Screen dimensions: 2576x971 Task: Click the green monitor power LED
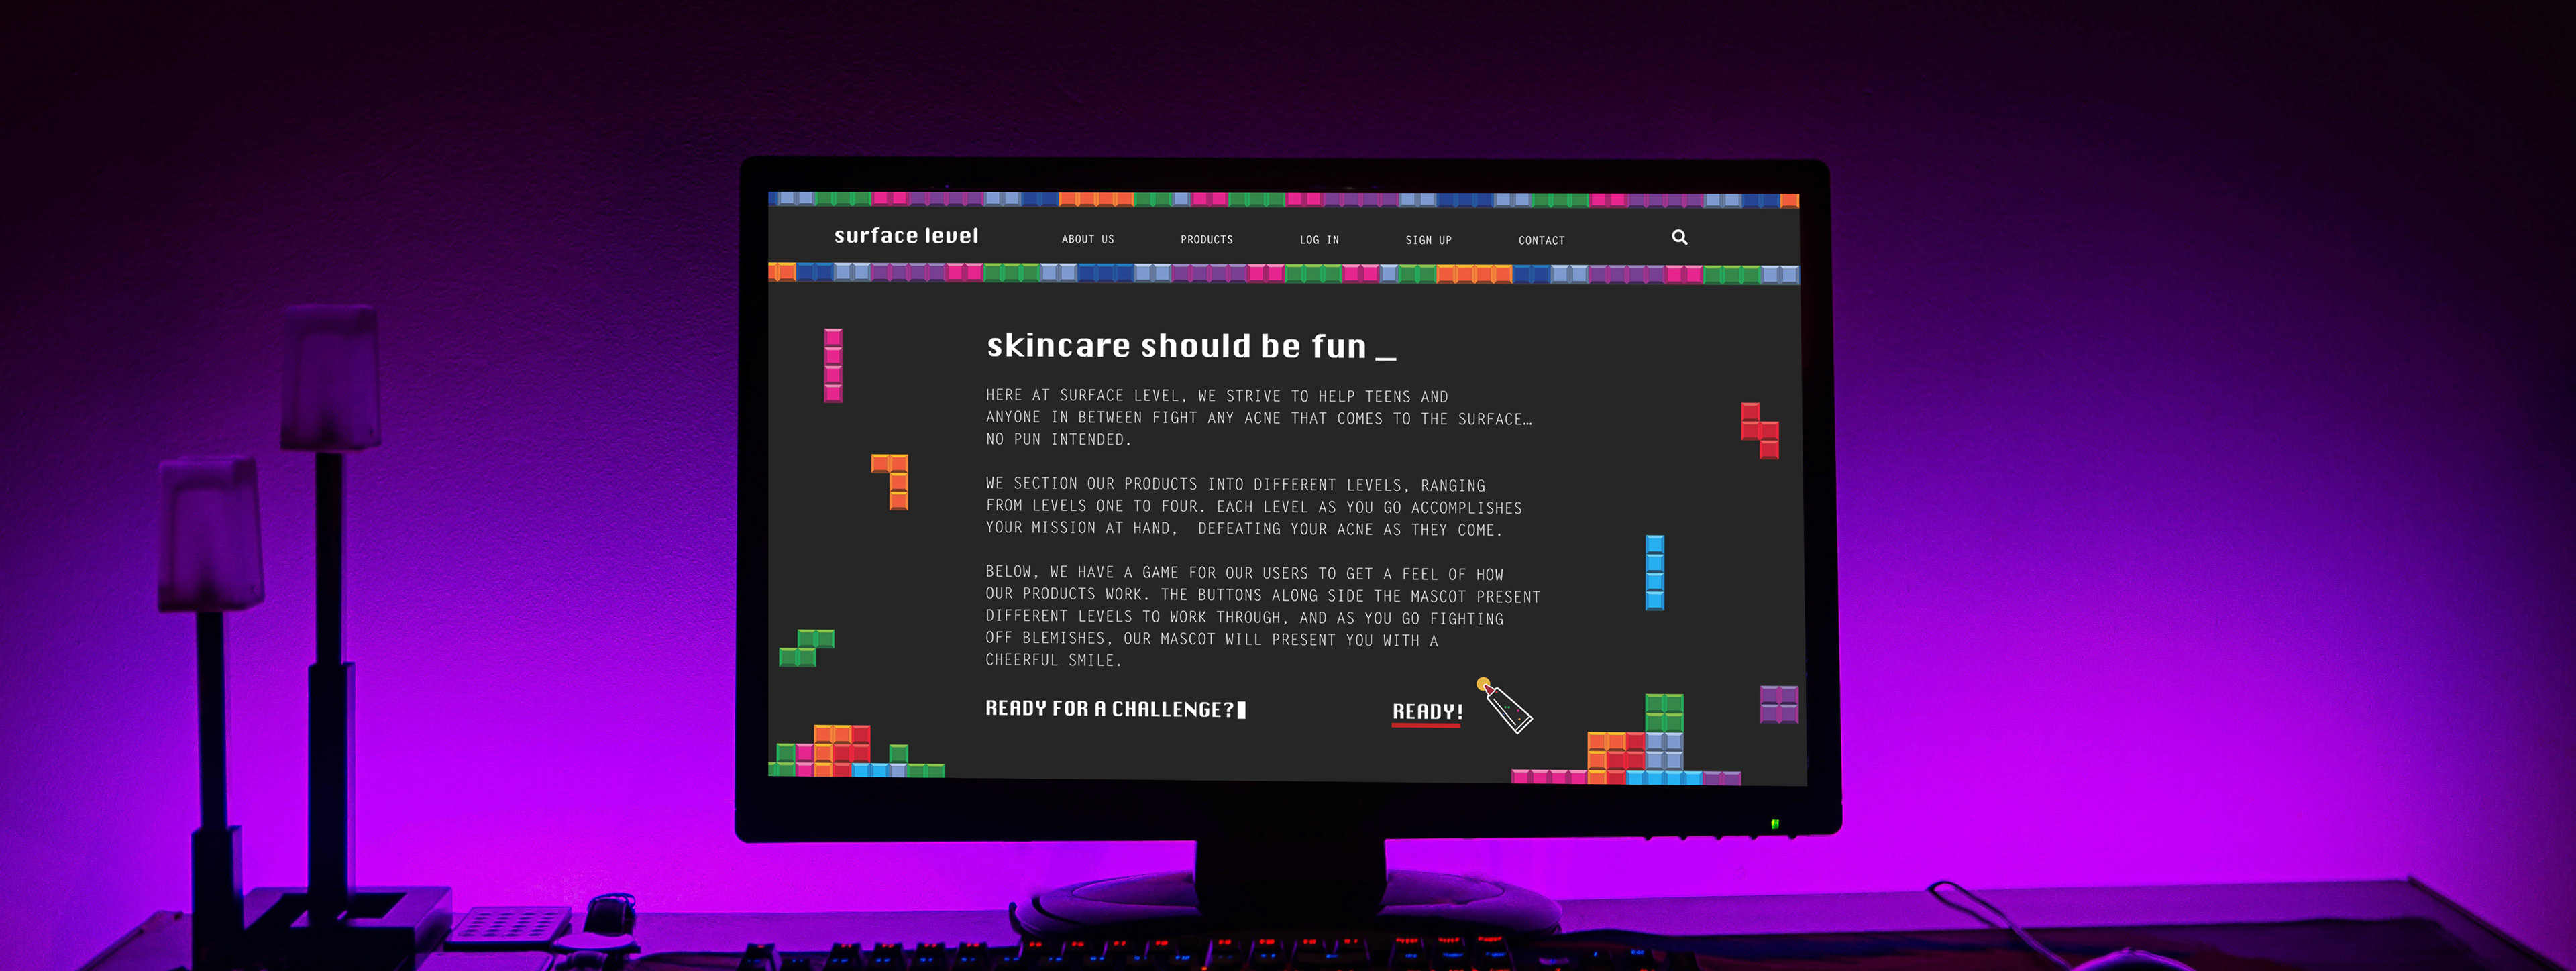[1775, 824]
